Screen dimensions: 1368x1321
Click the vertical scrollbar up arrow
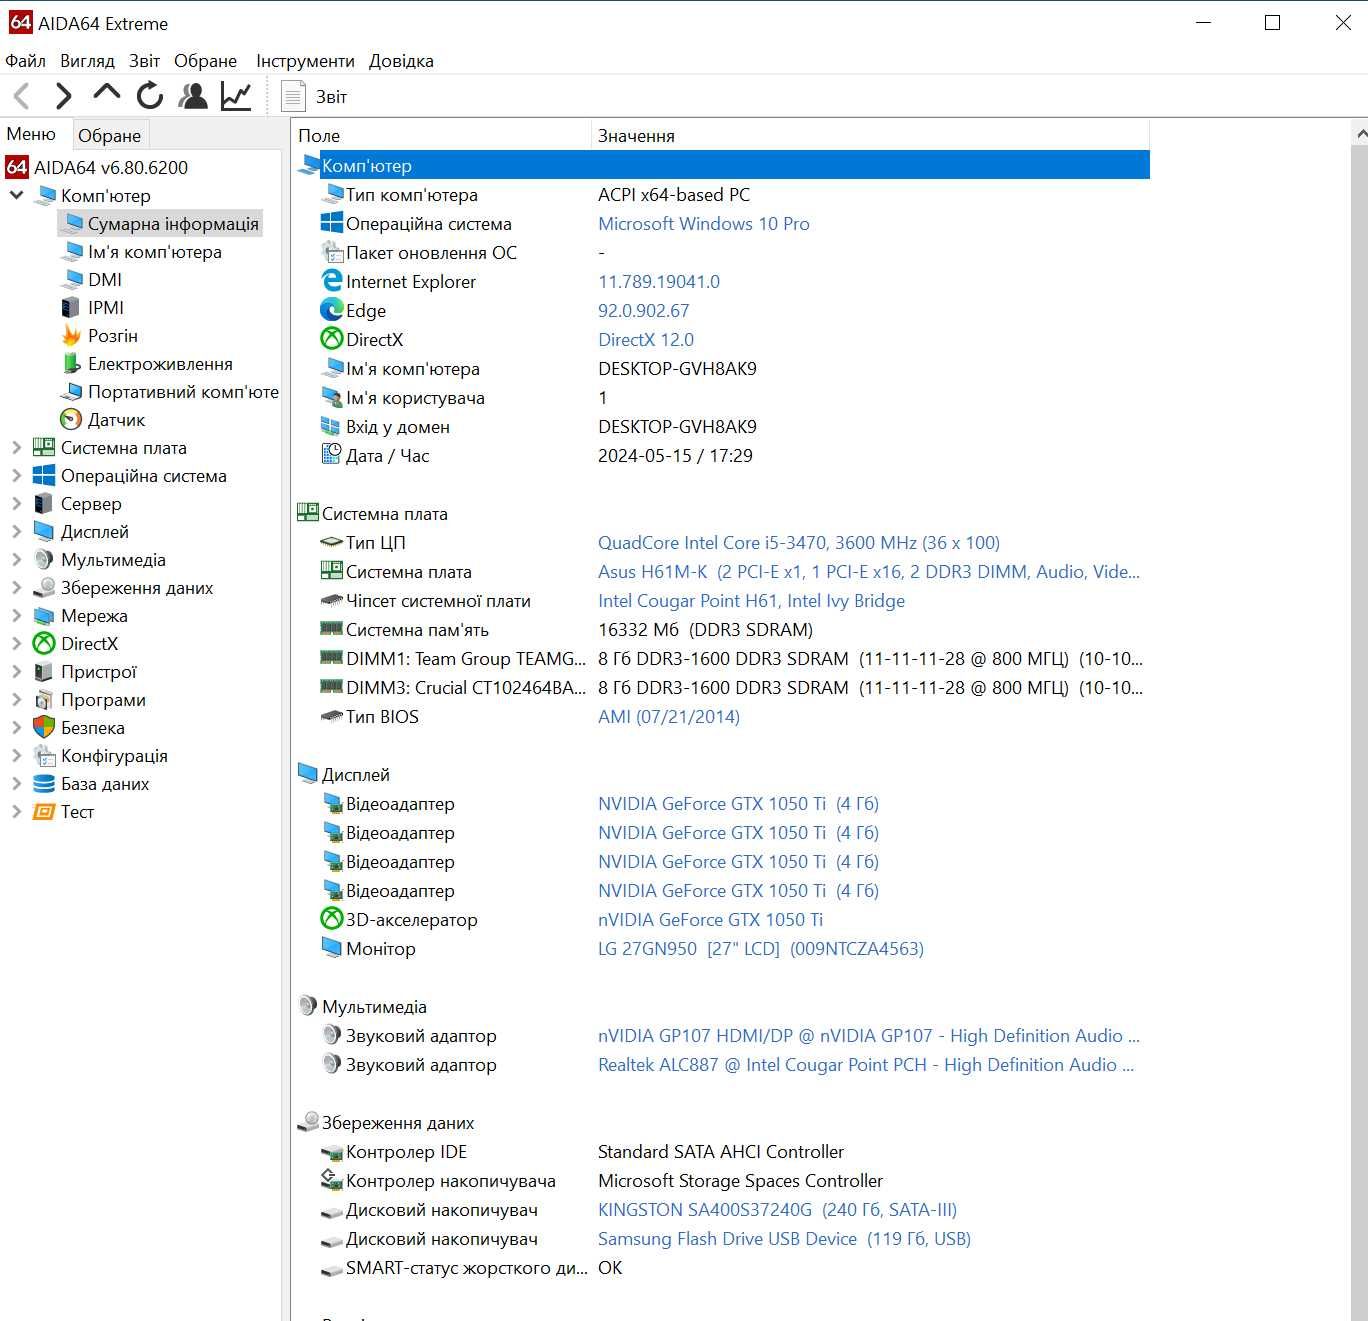pos(1359,132)
